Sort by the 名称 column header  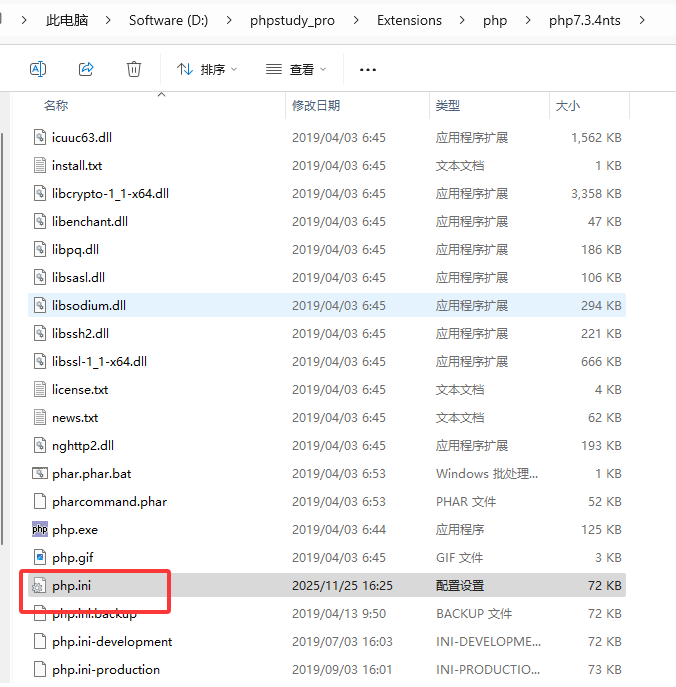click(x=56, y=106)
